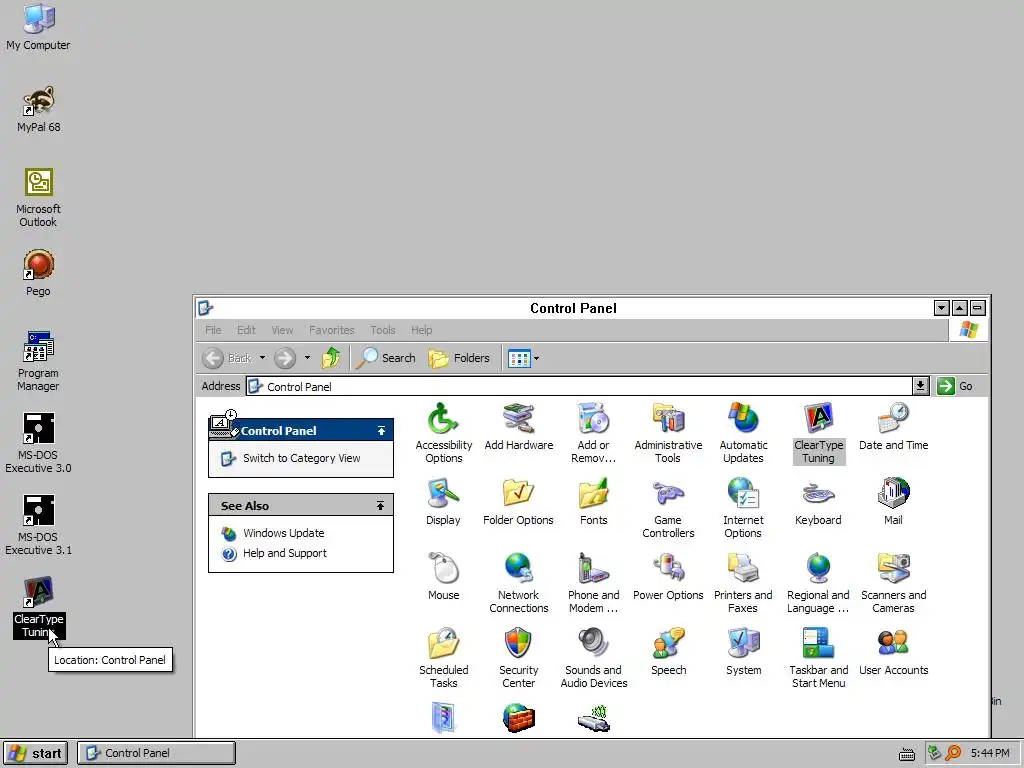The image size is (1024, 768).
Task: Go up one folder level
Action: (331, 358)
